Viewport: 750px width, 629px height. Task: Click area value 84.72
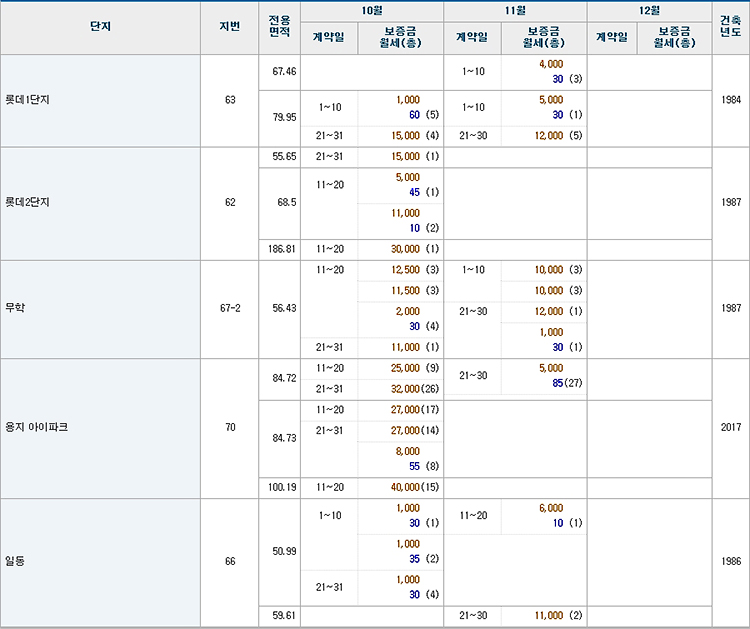click(x=284, y=378)
